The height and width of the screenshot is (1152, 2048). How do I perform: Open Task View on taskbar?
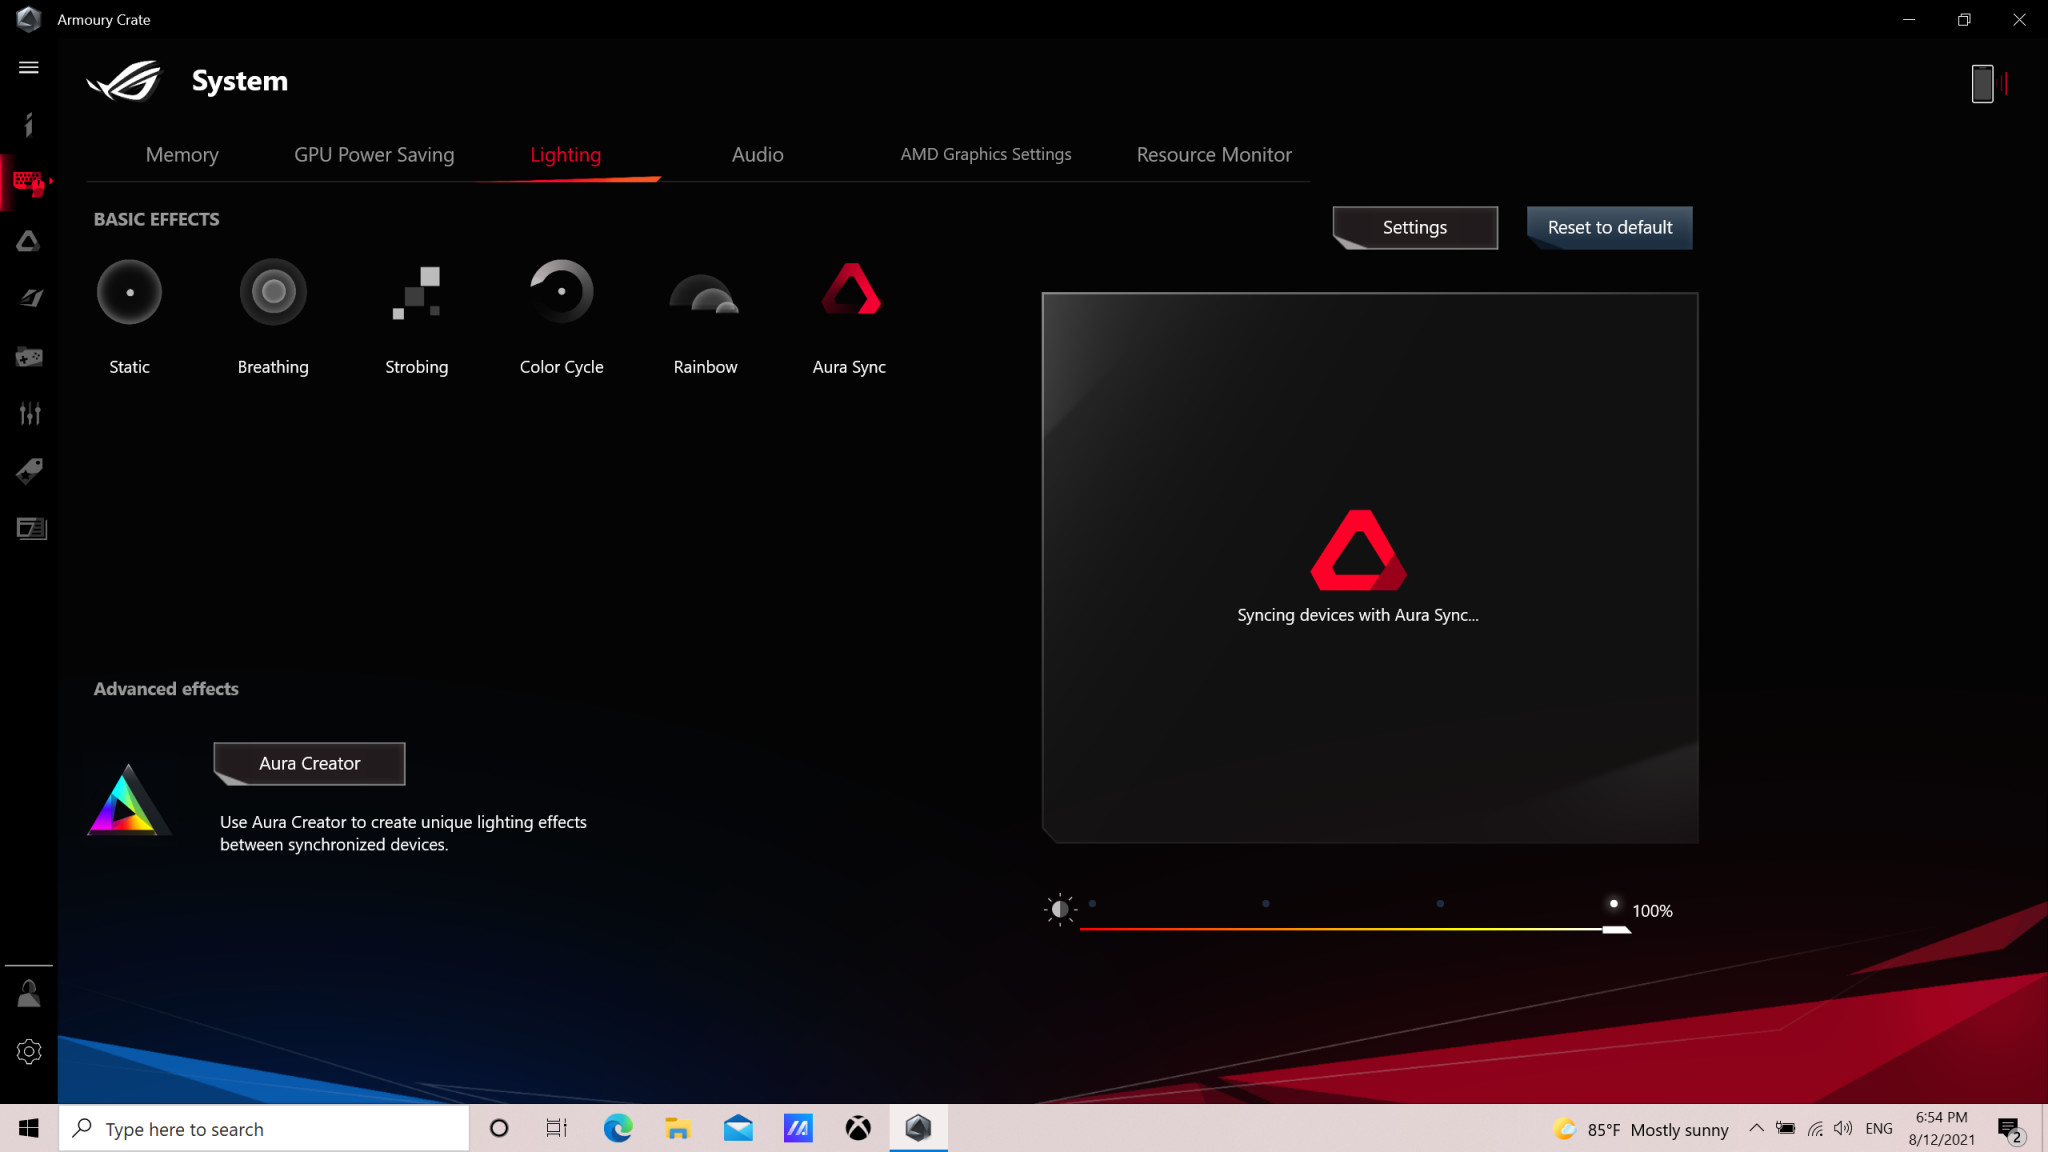[x=557, y=1129]
